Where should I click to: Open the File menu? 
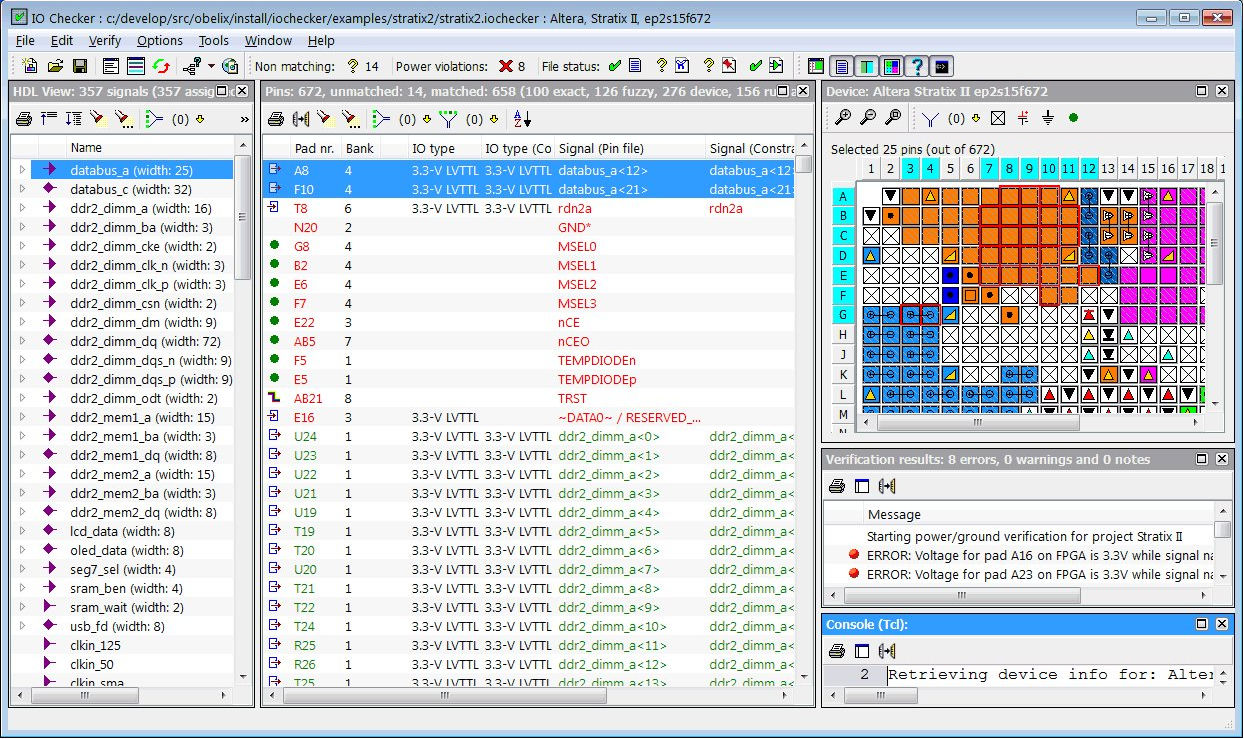coord(25,41)
